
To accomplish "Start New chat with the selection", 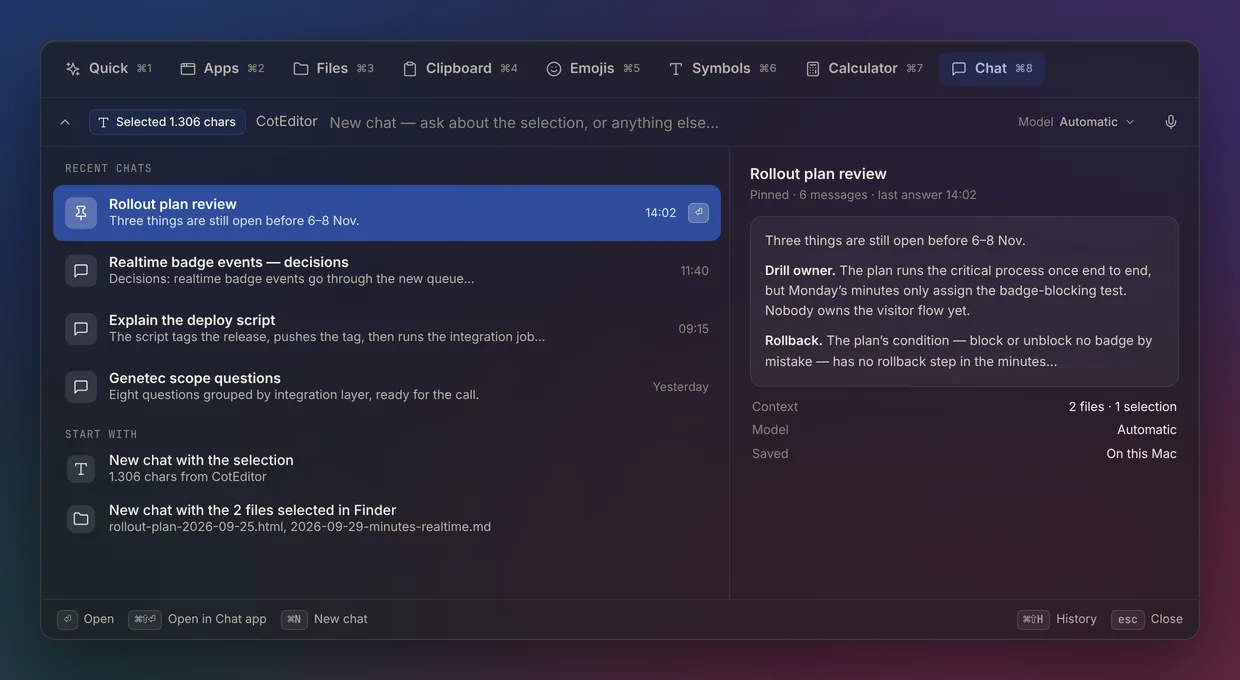I will pos(387,469).
